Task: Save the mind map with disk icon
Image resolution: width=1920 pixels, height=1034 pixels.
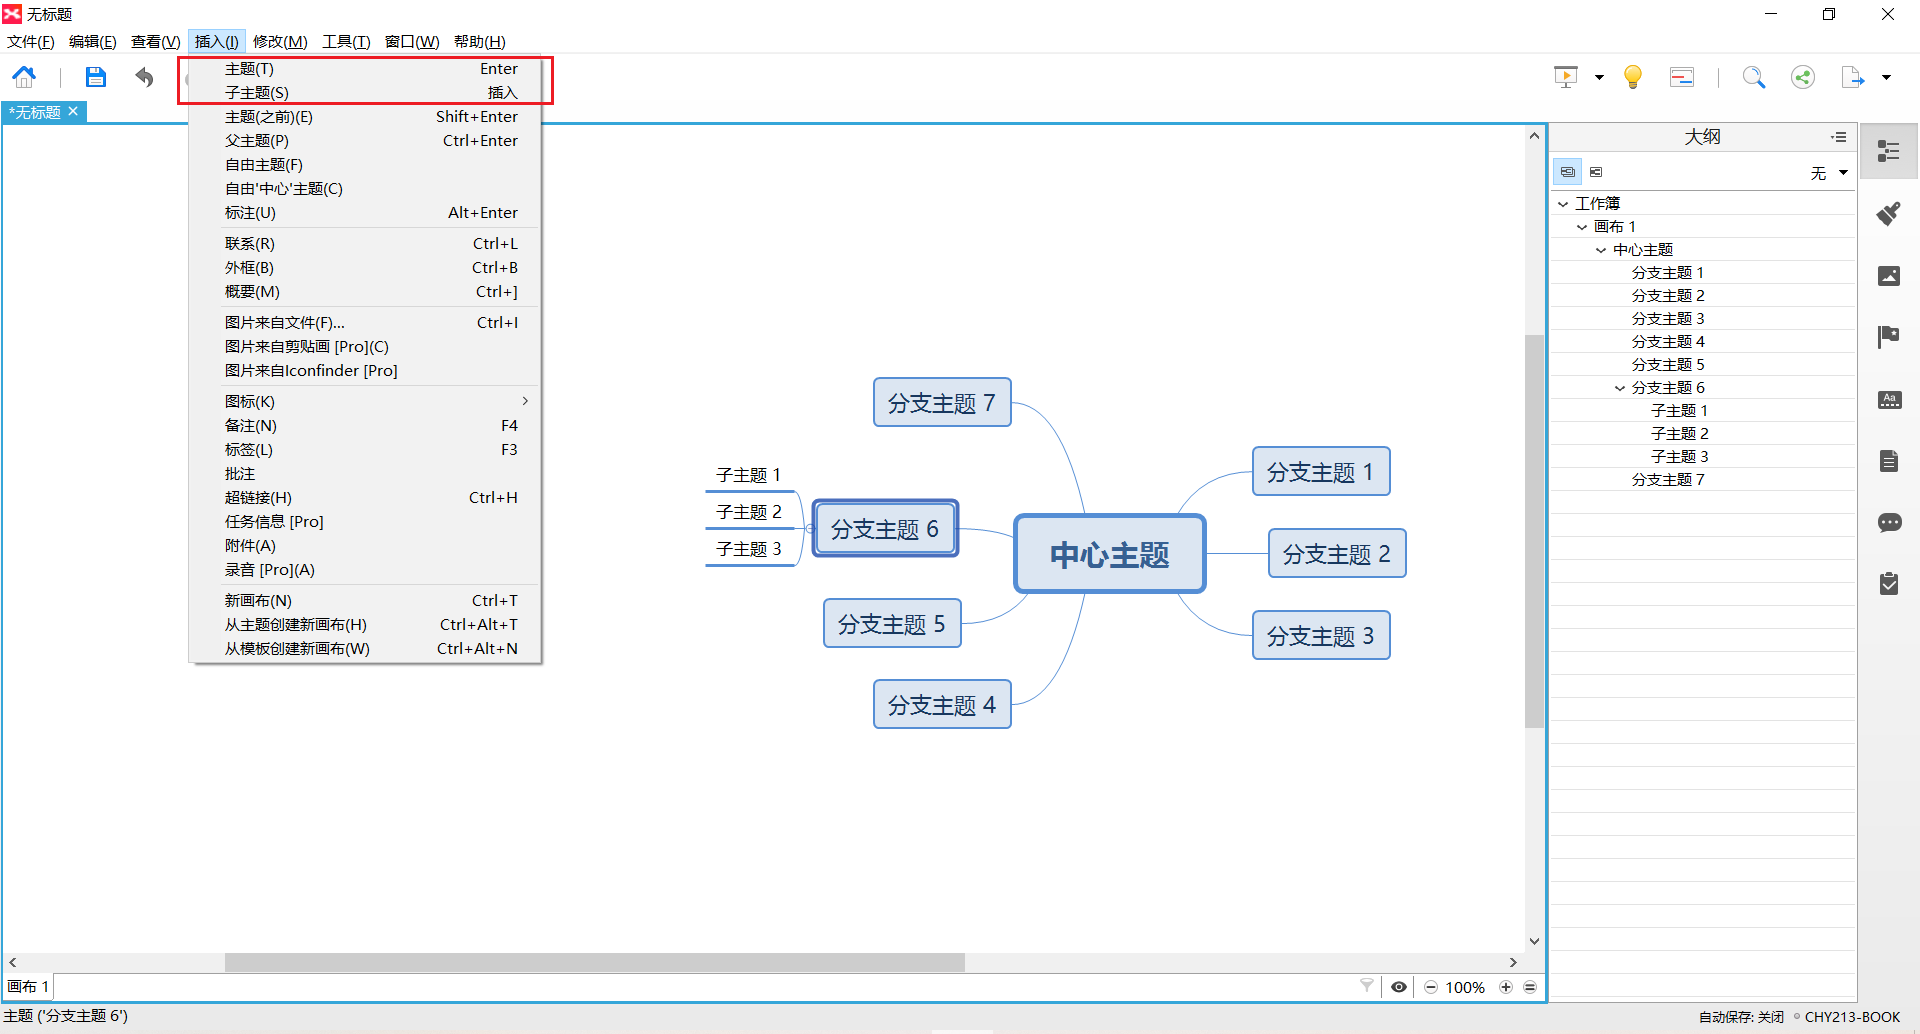Action: point(95,77)
